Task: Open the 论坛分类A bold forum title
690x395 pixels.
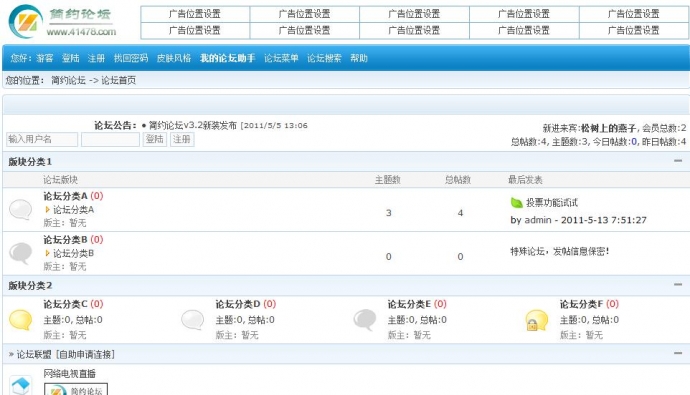Action: (65, 196)
